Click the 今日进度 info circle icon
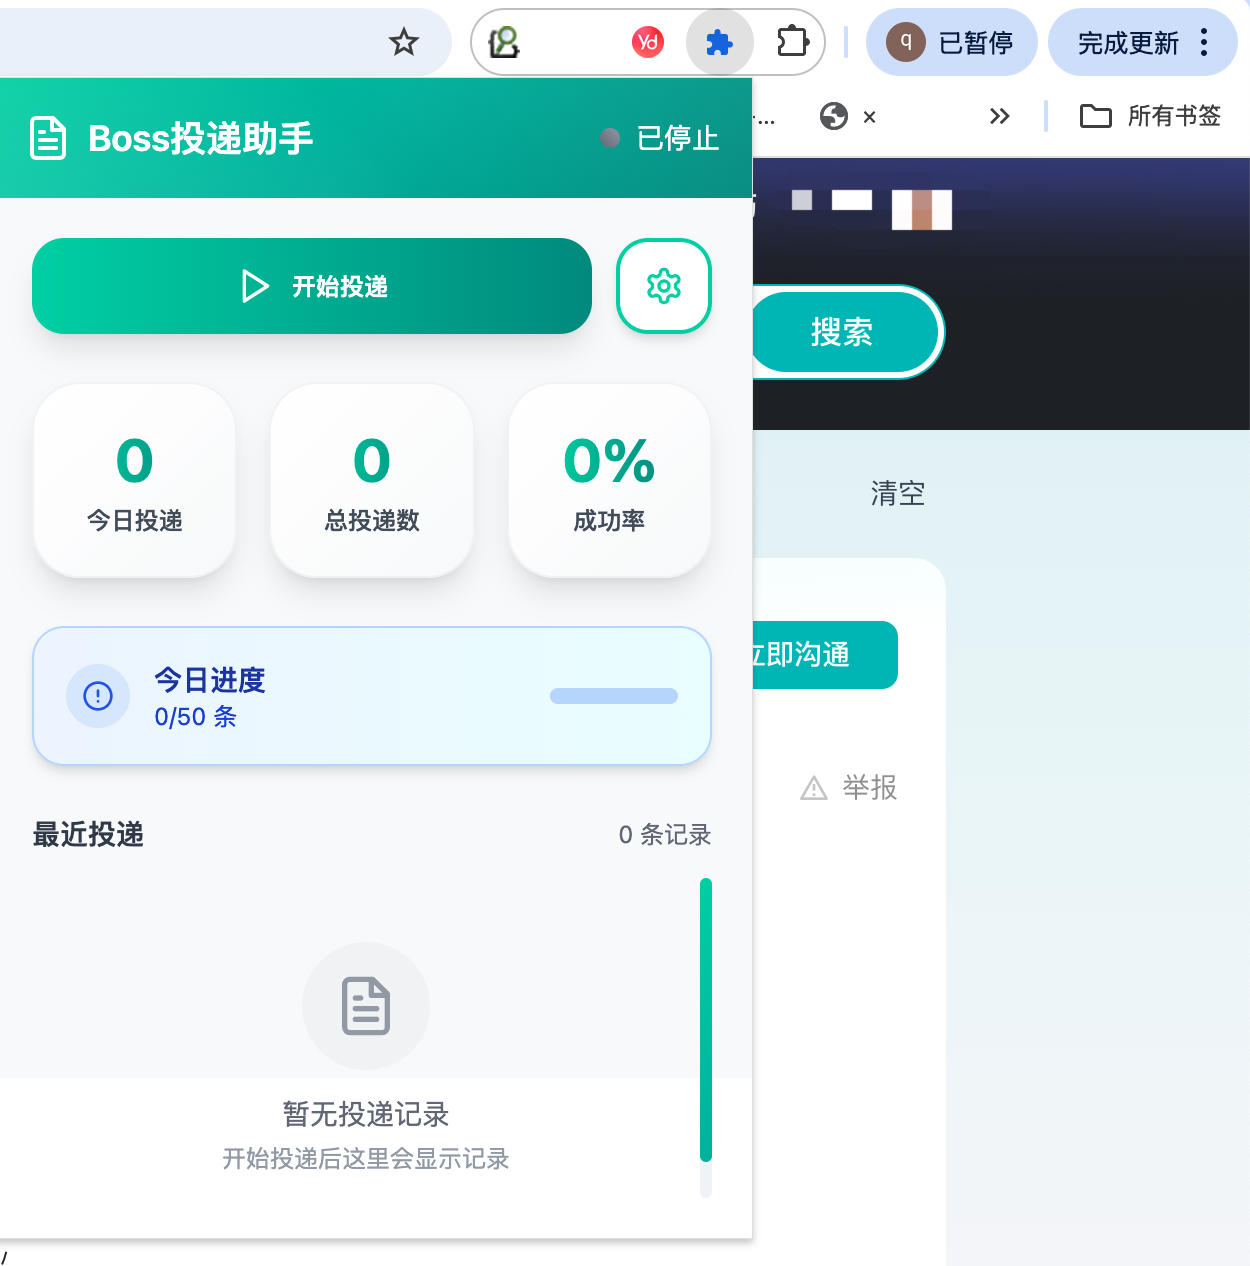Screen dimensions: 1250x1266 [98, 696]
